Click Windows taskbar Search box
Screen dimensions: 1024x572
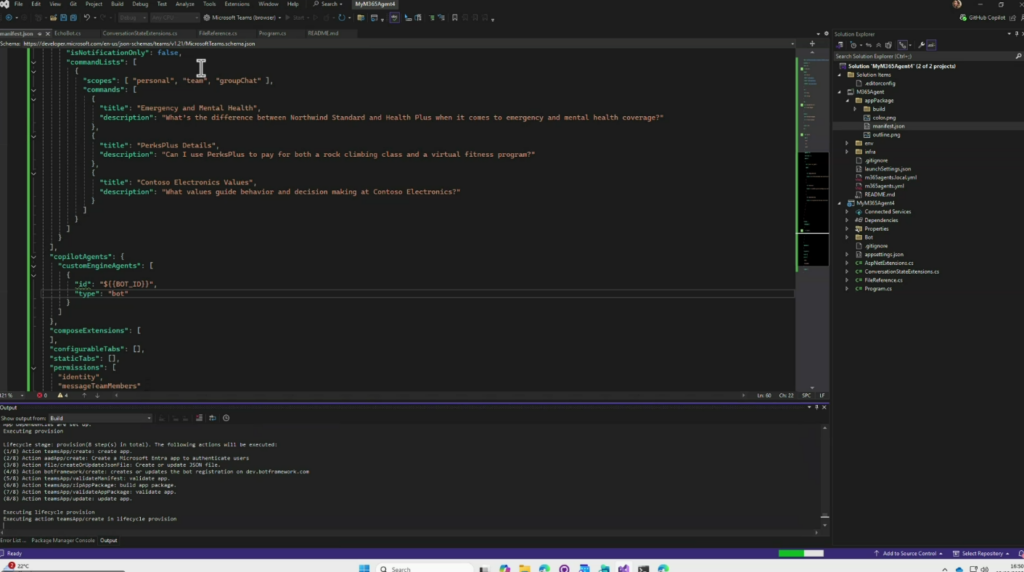pos(423,569)
